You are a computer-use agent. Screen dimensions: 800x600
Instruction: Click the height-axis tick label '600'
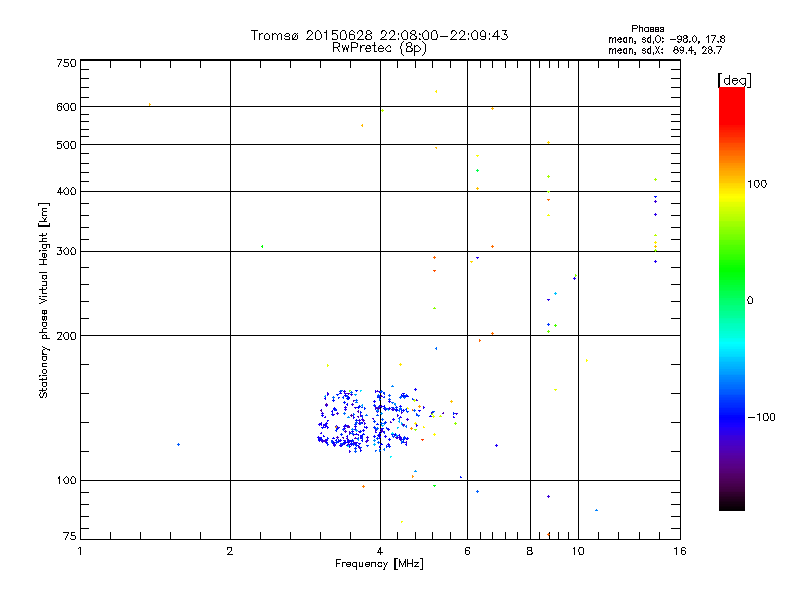coord(66,107)
